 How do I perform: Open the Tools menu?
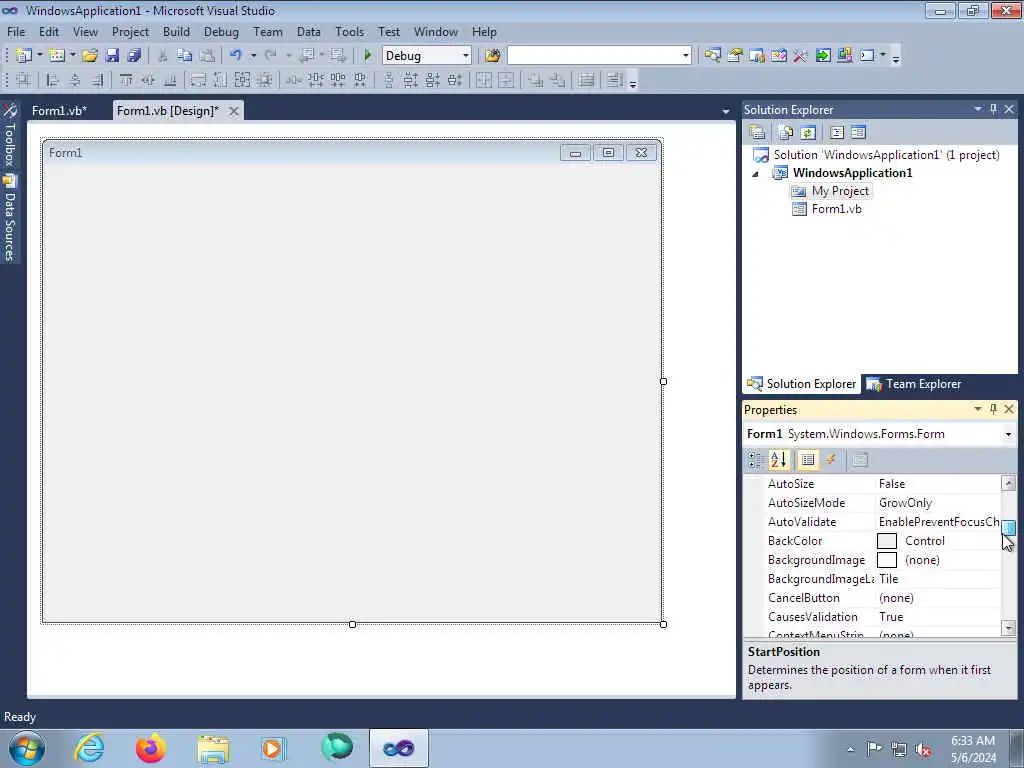pos(349,31)
